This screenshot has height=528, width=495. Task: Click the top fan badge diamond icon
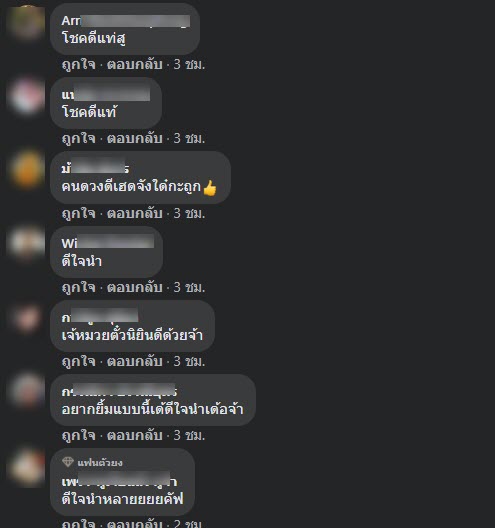[x=68, y=462]
